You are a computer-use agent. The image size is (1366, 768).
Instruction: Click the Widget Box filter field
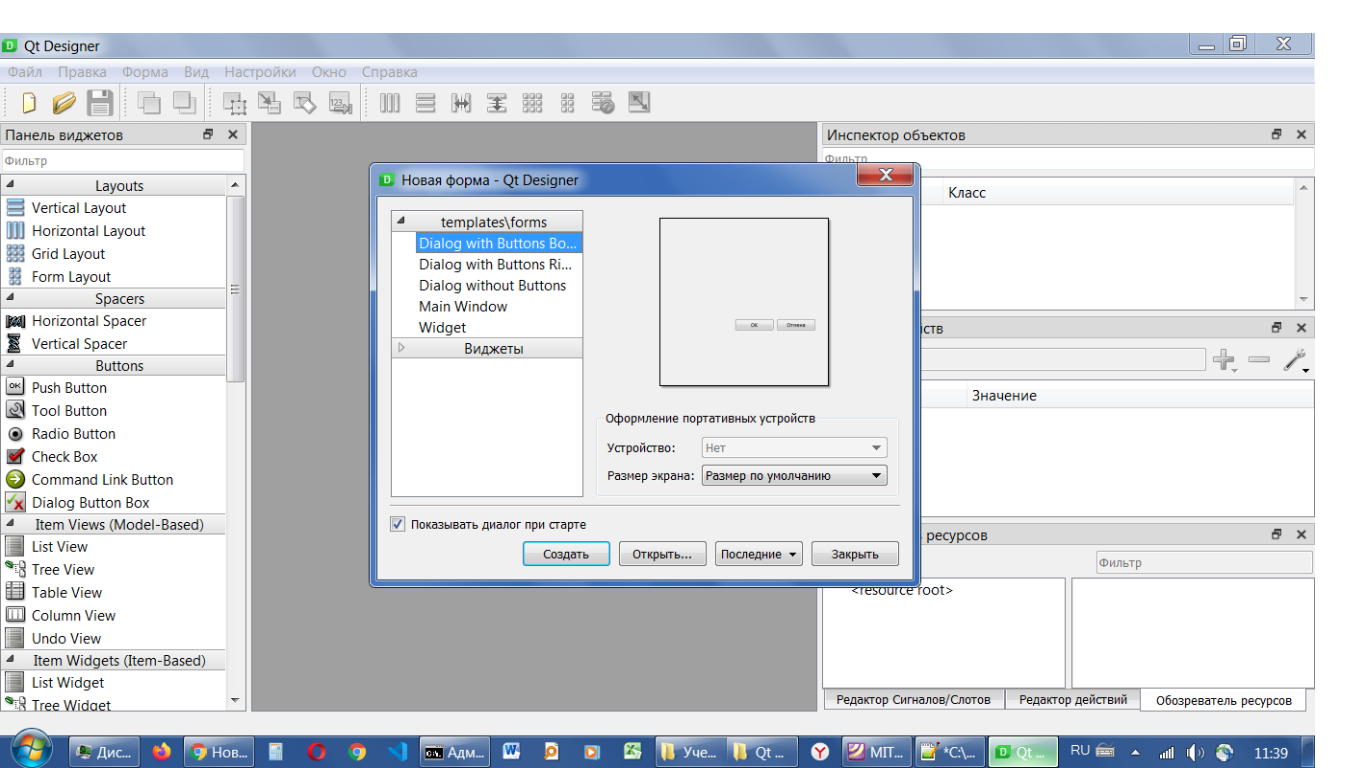[122, 160]
